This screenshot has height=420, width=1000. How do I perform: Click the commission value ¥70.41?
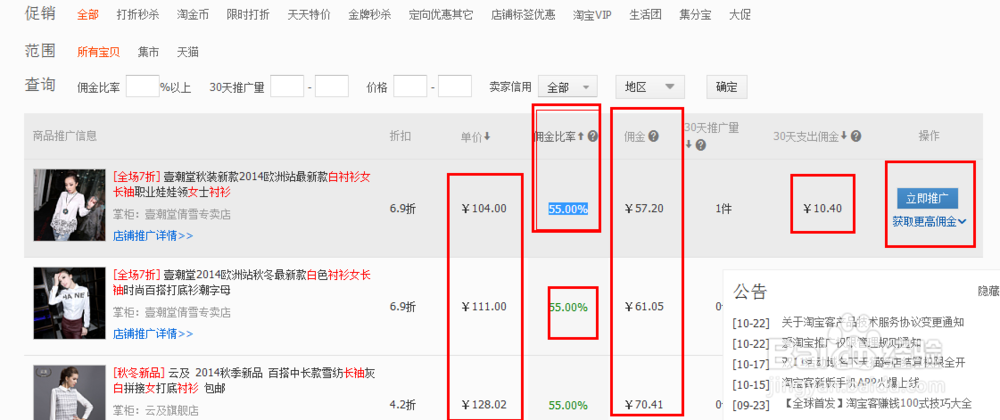click(644, 405)
